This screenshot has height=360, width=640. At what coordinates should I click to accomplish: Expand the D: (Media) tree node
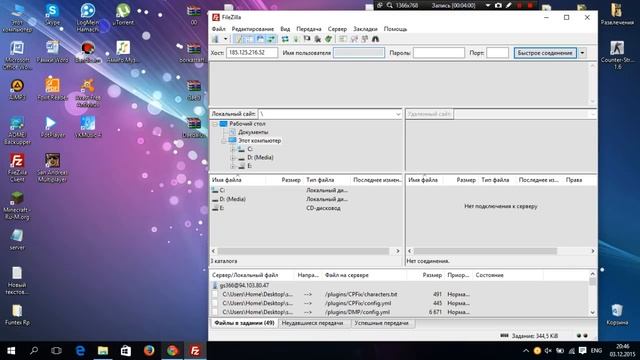[x=233, y=158]
